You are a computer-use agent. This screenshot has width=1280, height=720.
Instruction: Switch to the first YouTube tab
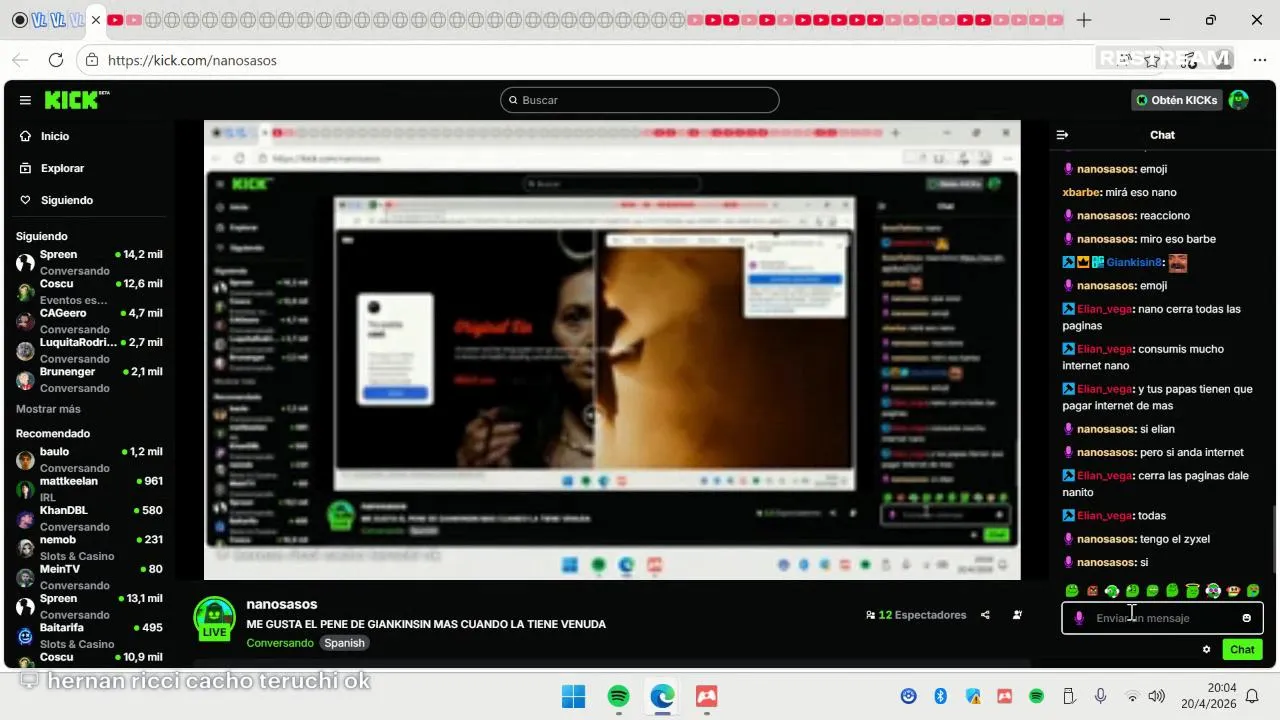click(x=115, y=20)
